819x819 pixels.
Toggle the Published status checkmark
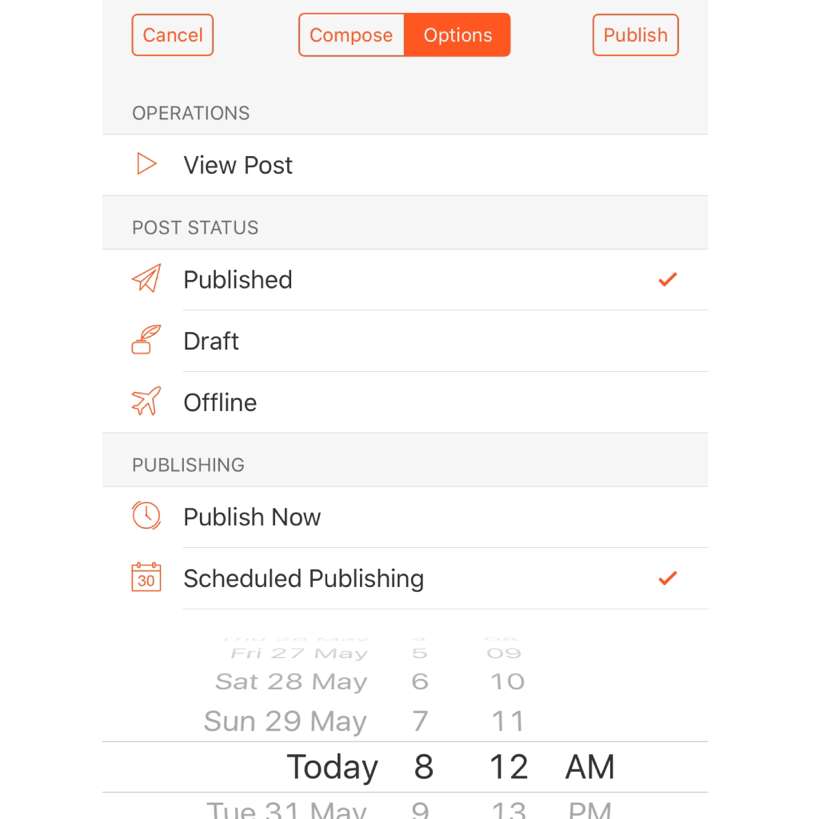668,279
